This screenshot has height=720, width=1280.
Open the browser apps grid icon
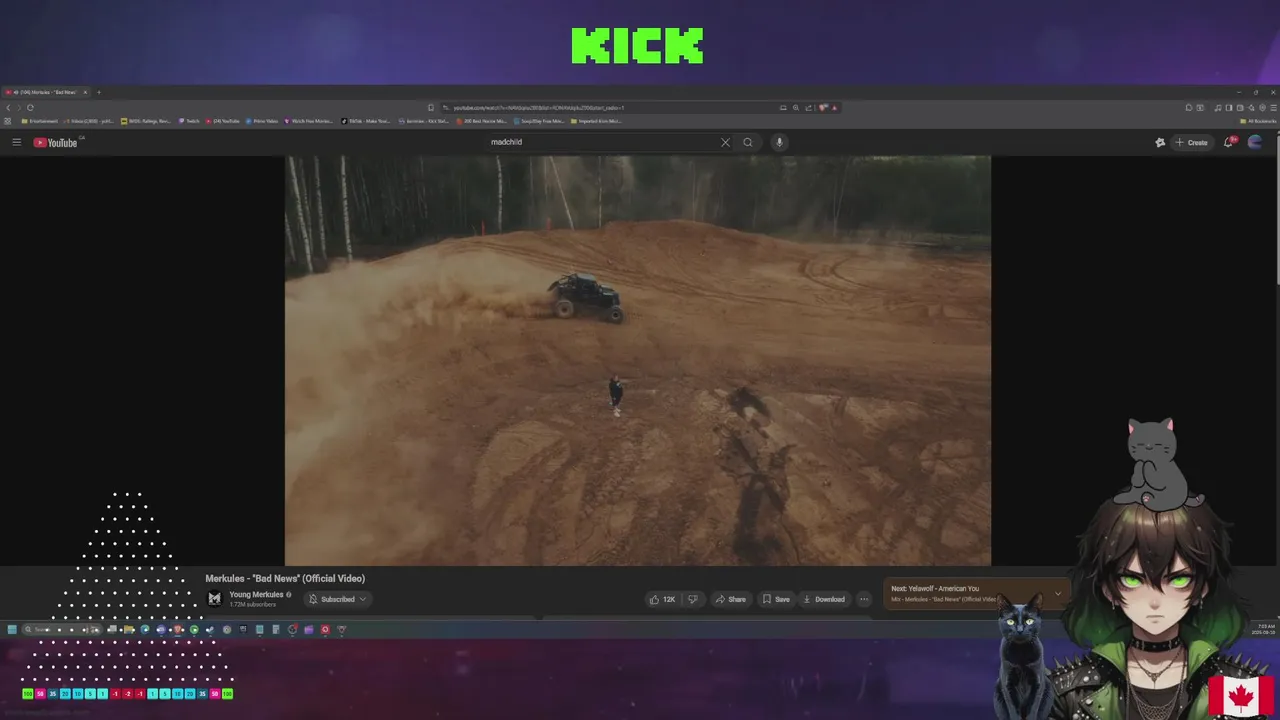tap(8, 121)
